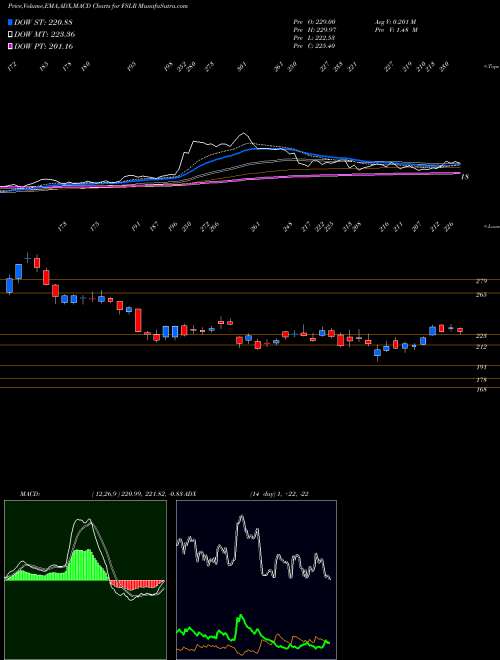
Task: Click the 178 price level label
Action: [x=483, y=380]
